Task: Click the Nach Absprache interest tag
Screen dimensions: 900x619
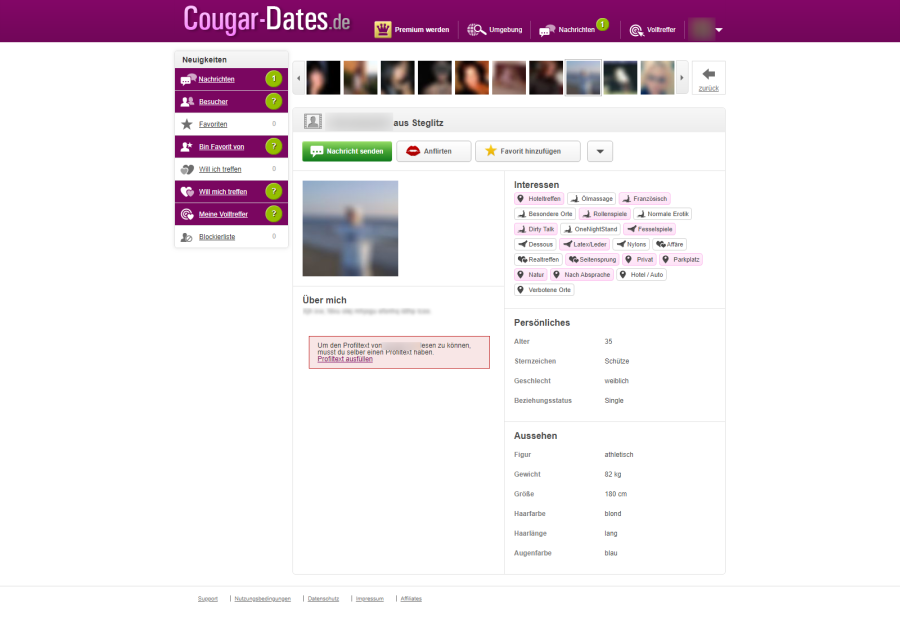Action: pos(581,274)
